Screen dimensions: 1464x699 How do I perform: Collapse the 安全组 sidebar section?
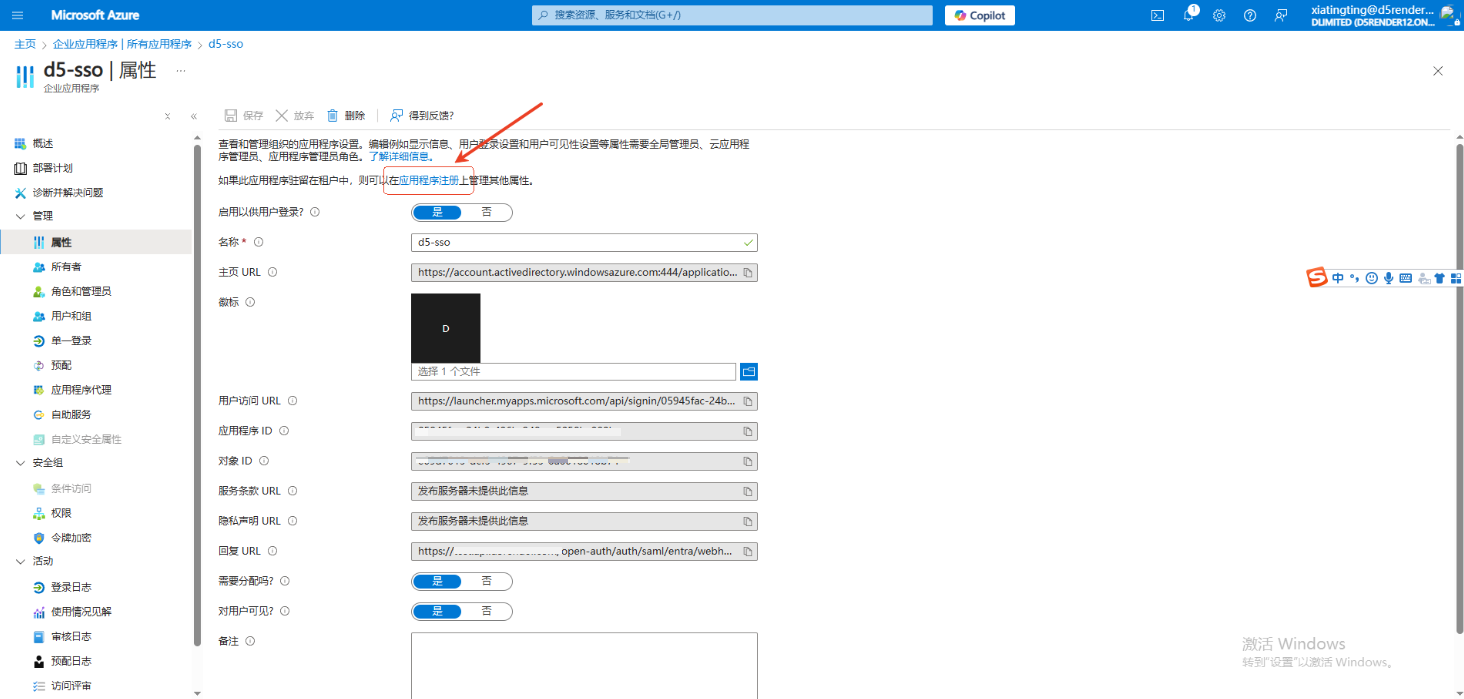[x=21, y=463]
